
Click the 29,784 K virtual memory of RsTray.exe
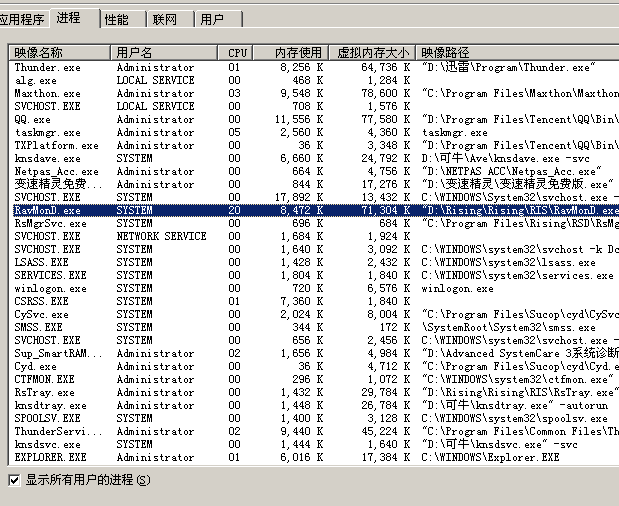[386, 392]
